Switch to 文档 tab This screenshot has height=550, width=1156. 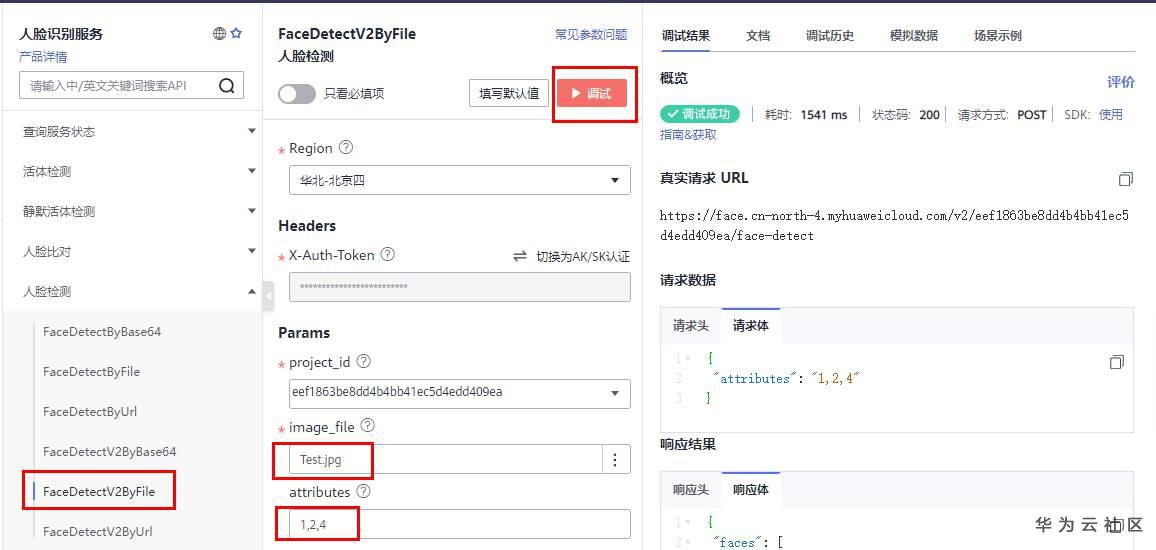758,36
